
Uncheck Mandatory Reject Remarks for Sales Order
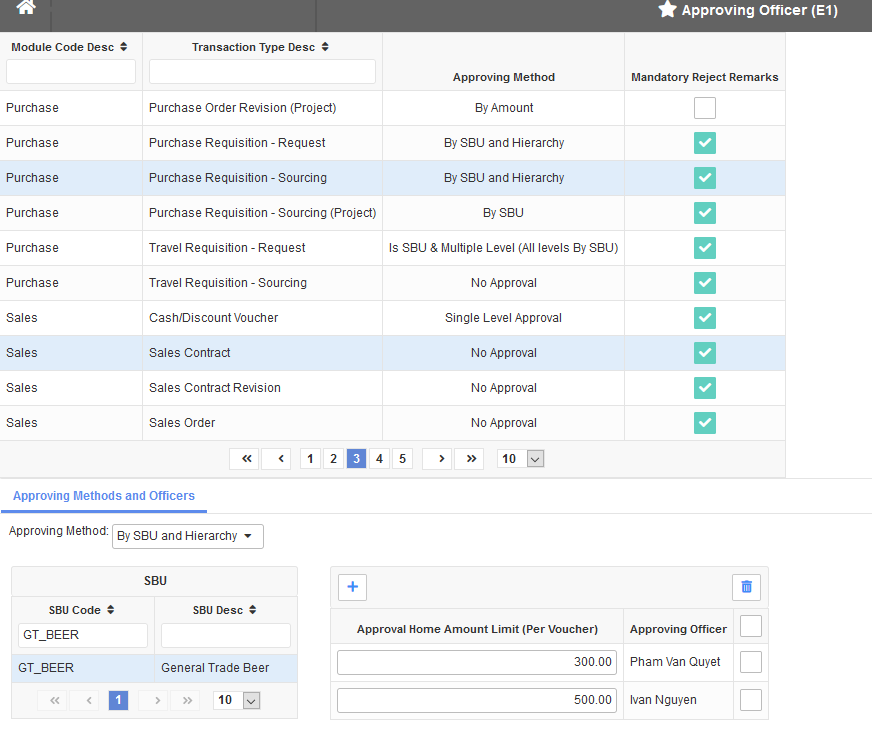tap(704, 422)
